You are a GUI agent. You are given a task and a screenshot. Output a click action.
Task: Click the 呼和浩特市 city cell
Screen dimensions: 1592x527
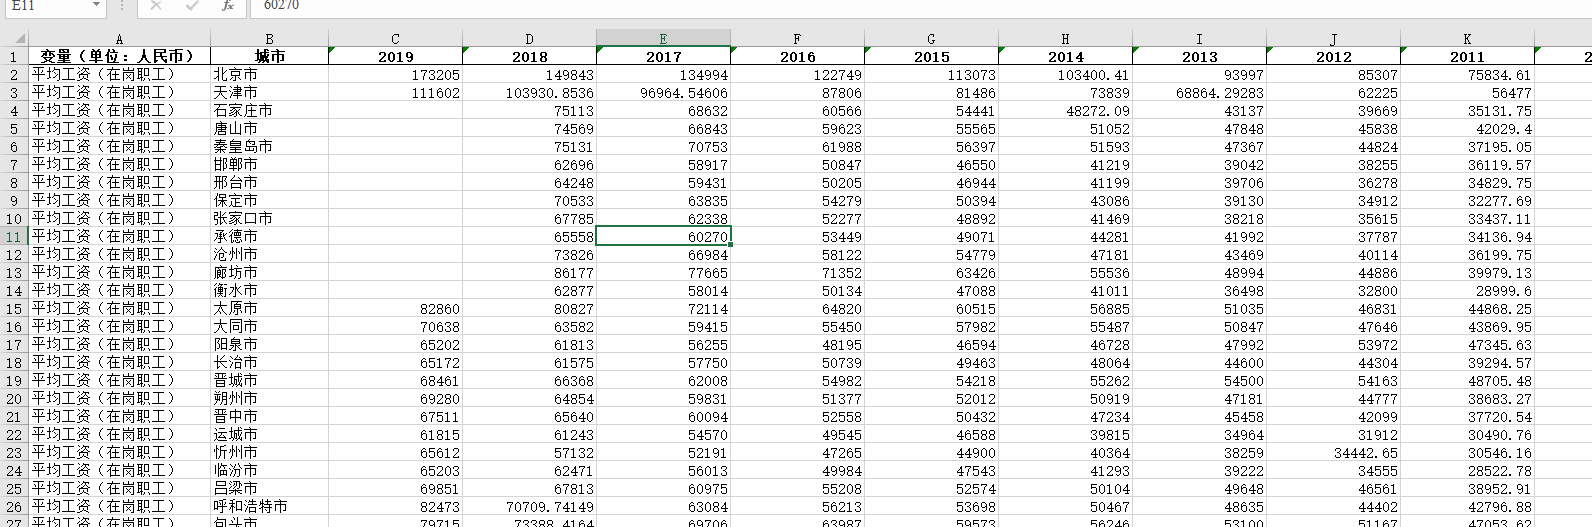pyautogui.click(x=269, y=506)
